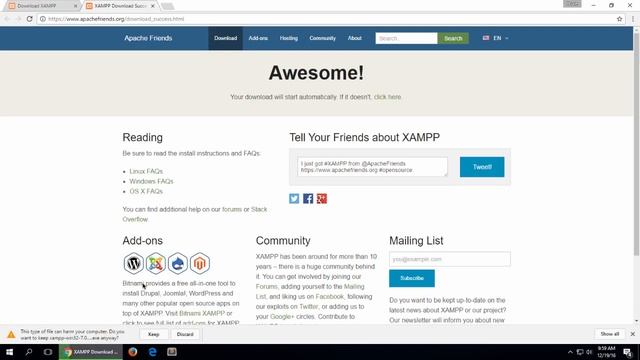This screenshot has width=640, height=360.
Task: Share on Facebook via the f icon
Action: (308, 198)
